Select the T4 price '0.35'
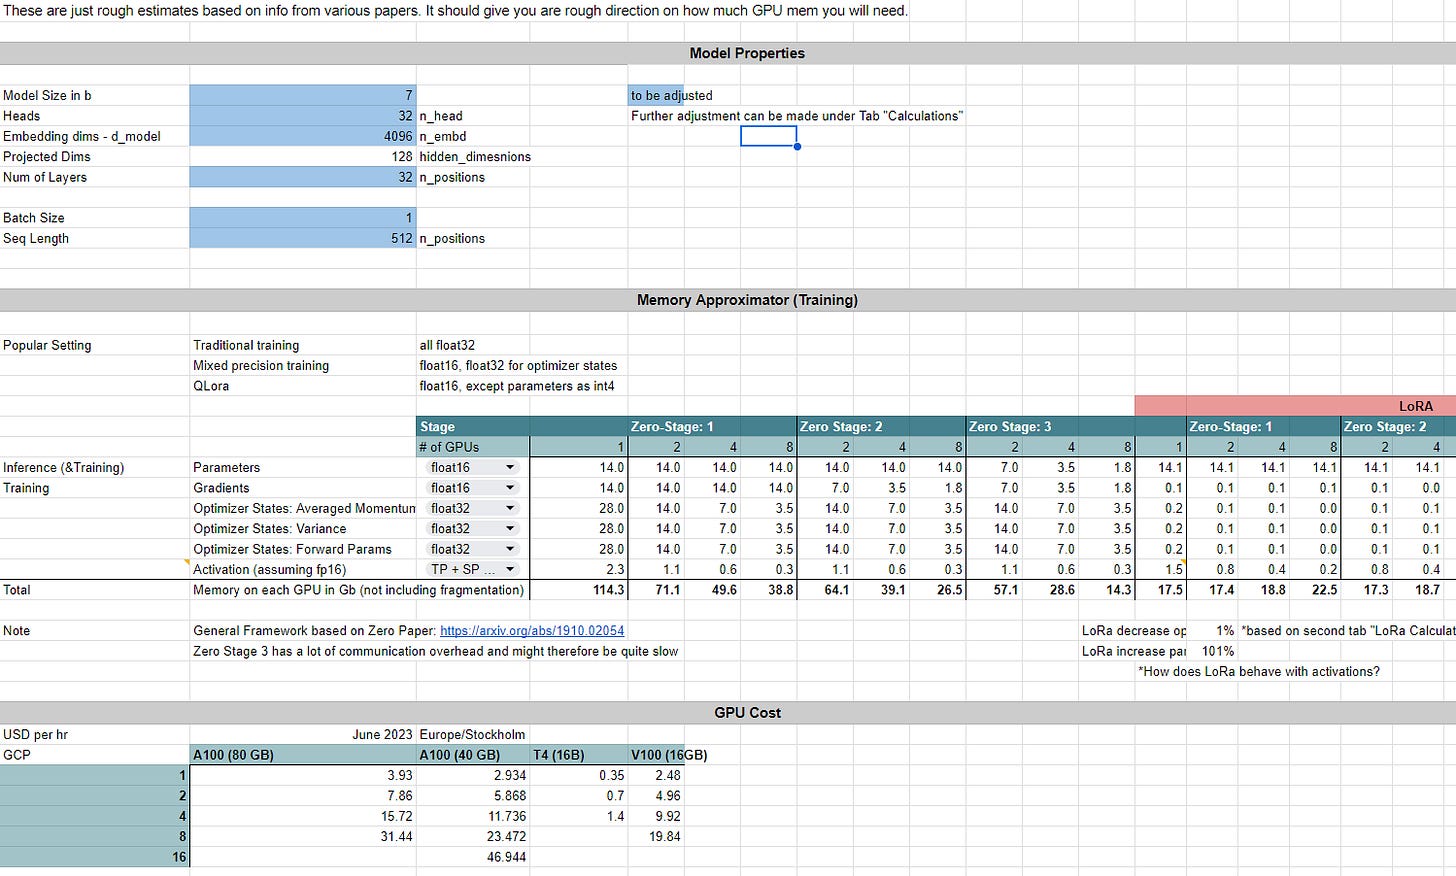This screenshot has height=876, width=1456. (x=579, y=775)
